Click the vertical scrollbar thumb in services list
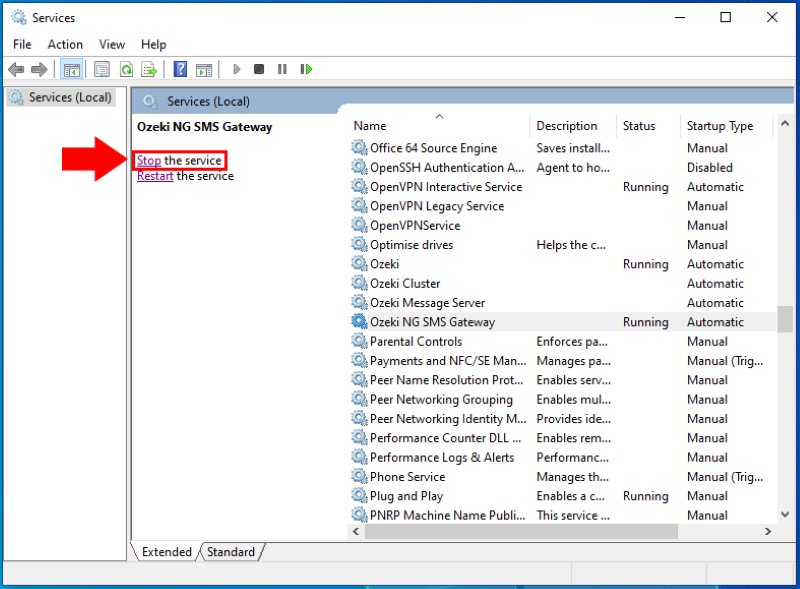Image resolution: width=800 pixels, height=589 pixels. click(785, 318)
